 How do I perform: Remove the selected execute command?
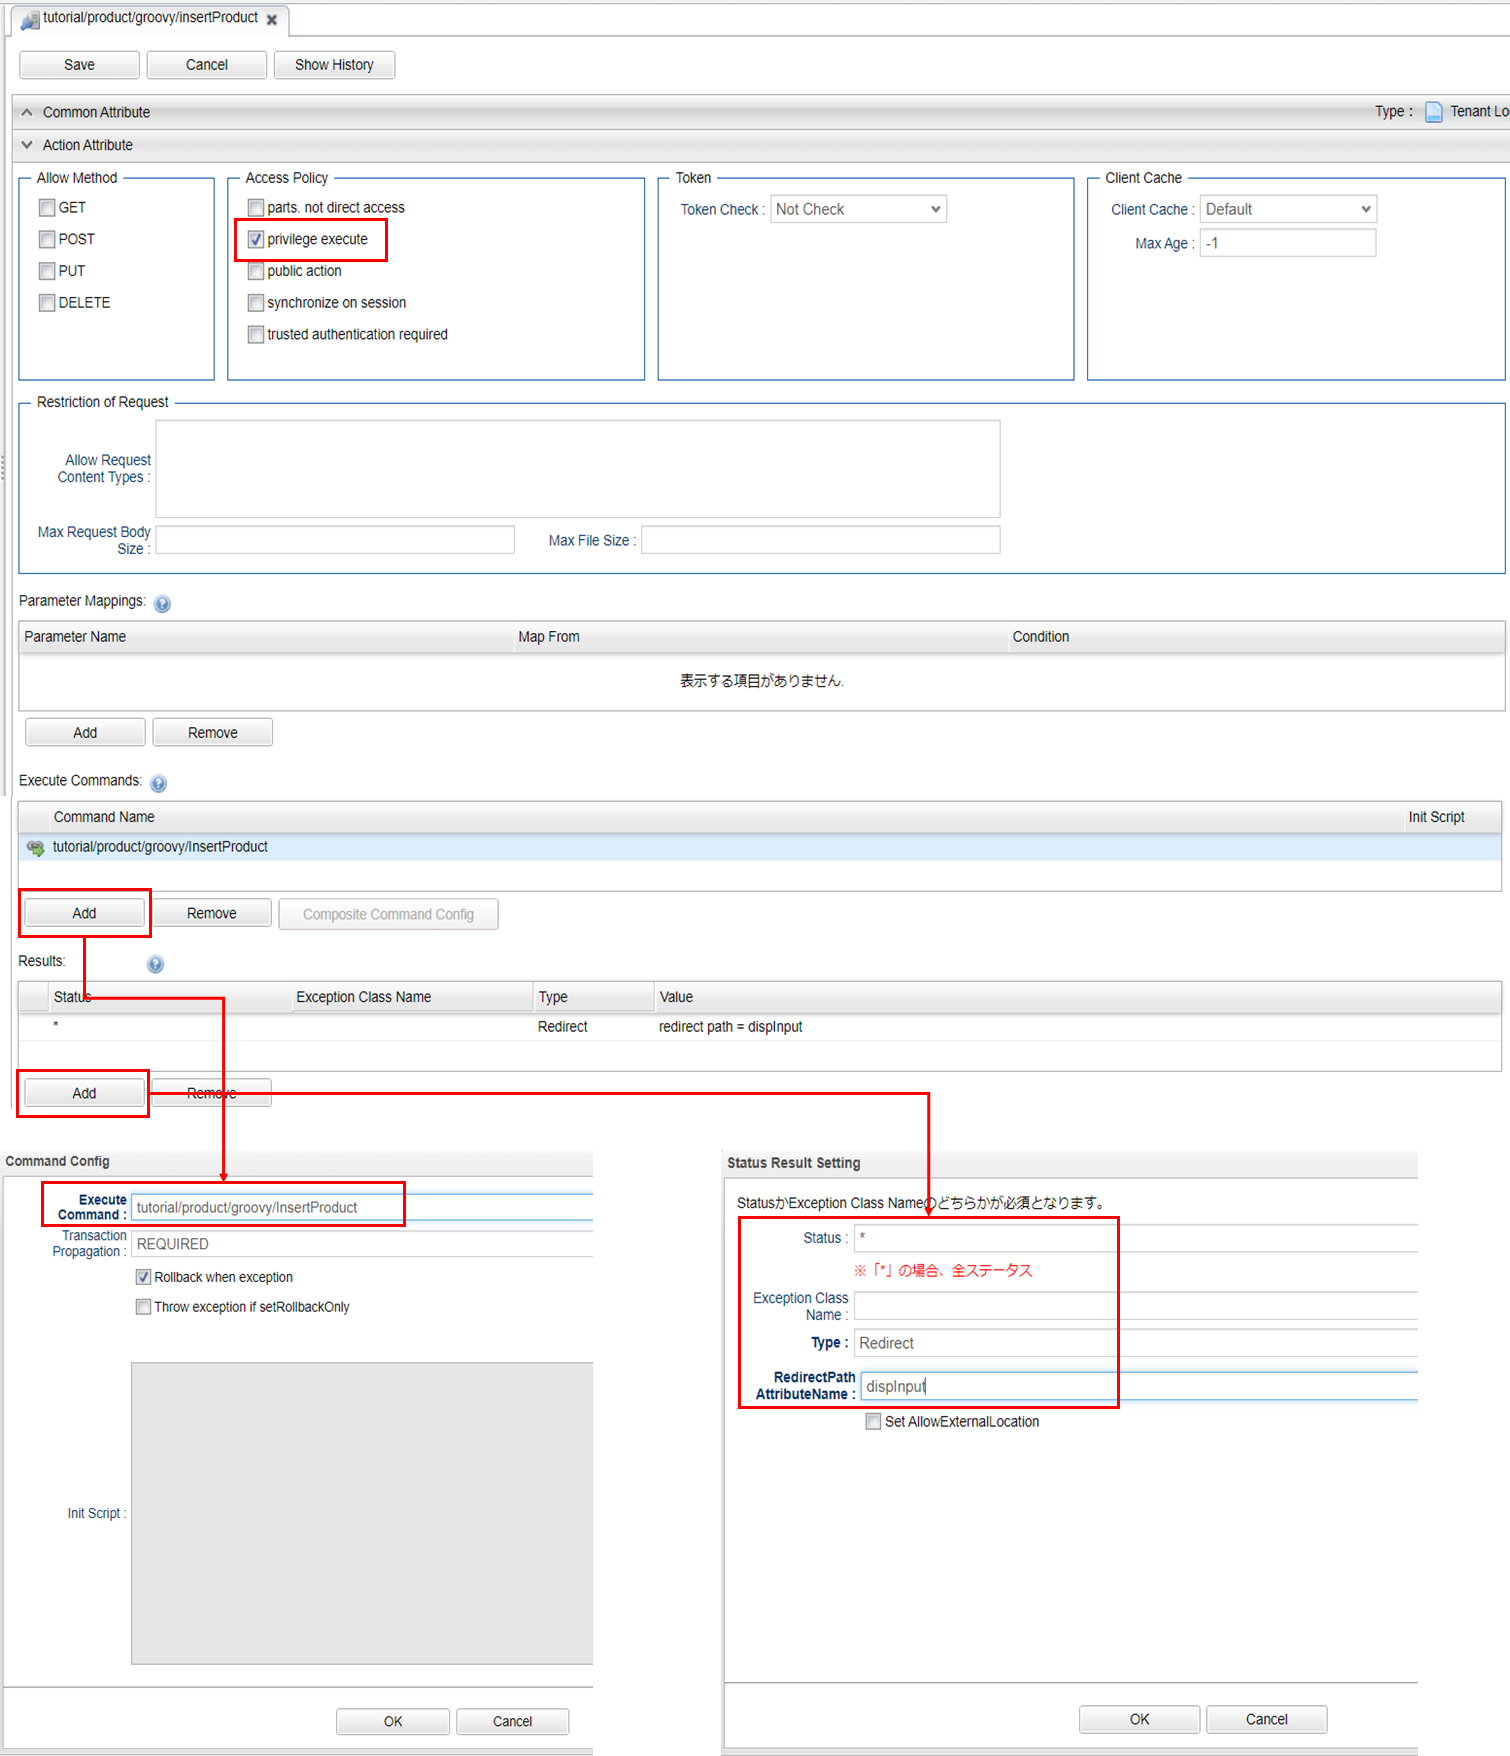click(x=211, y=913)
